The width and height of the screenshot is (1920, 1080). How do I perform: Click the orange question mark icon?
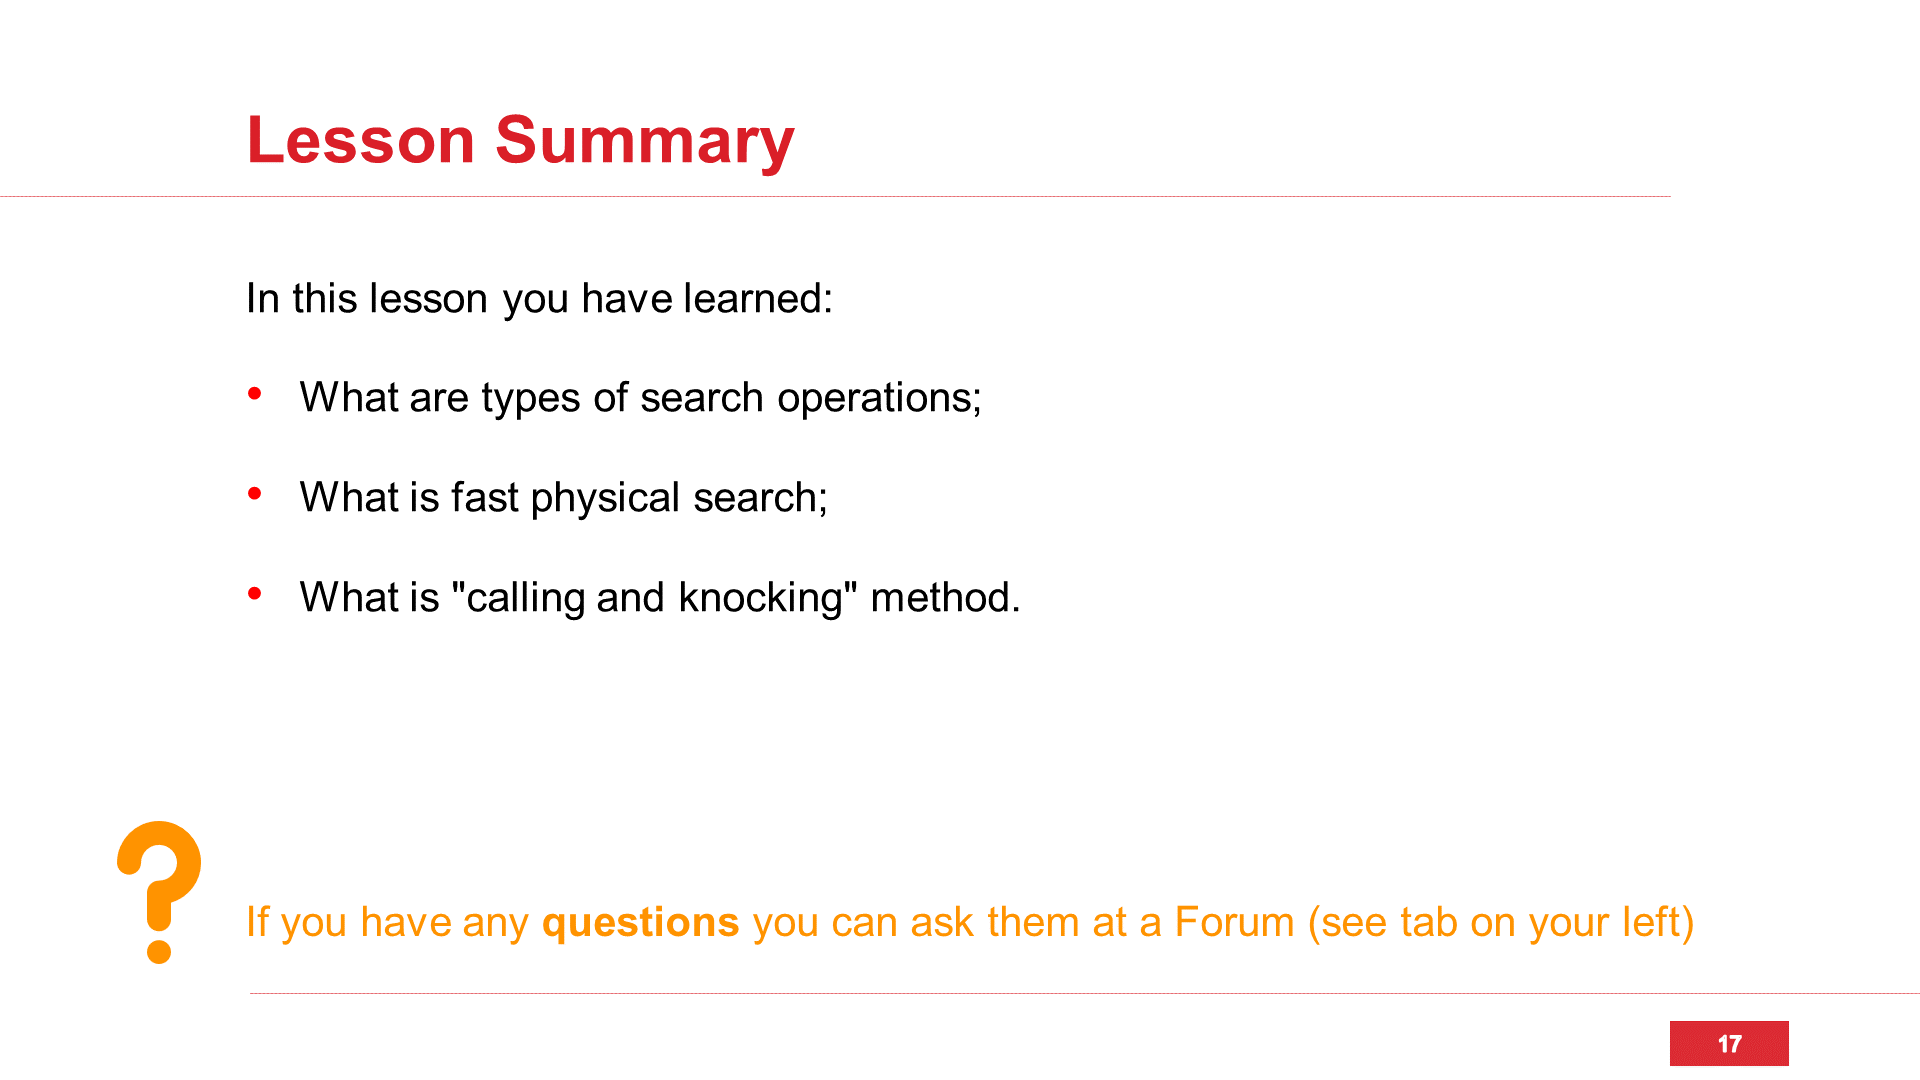click(x=159, y=891)
